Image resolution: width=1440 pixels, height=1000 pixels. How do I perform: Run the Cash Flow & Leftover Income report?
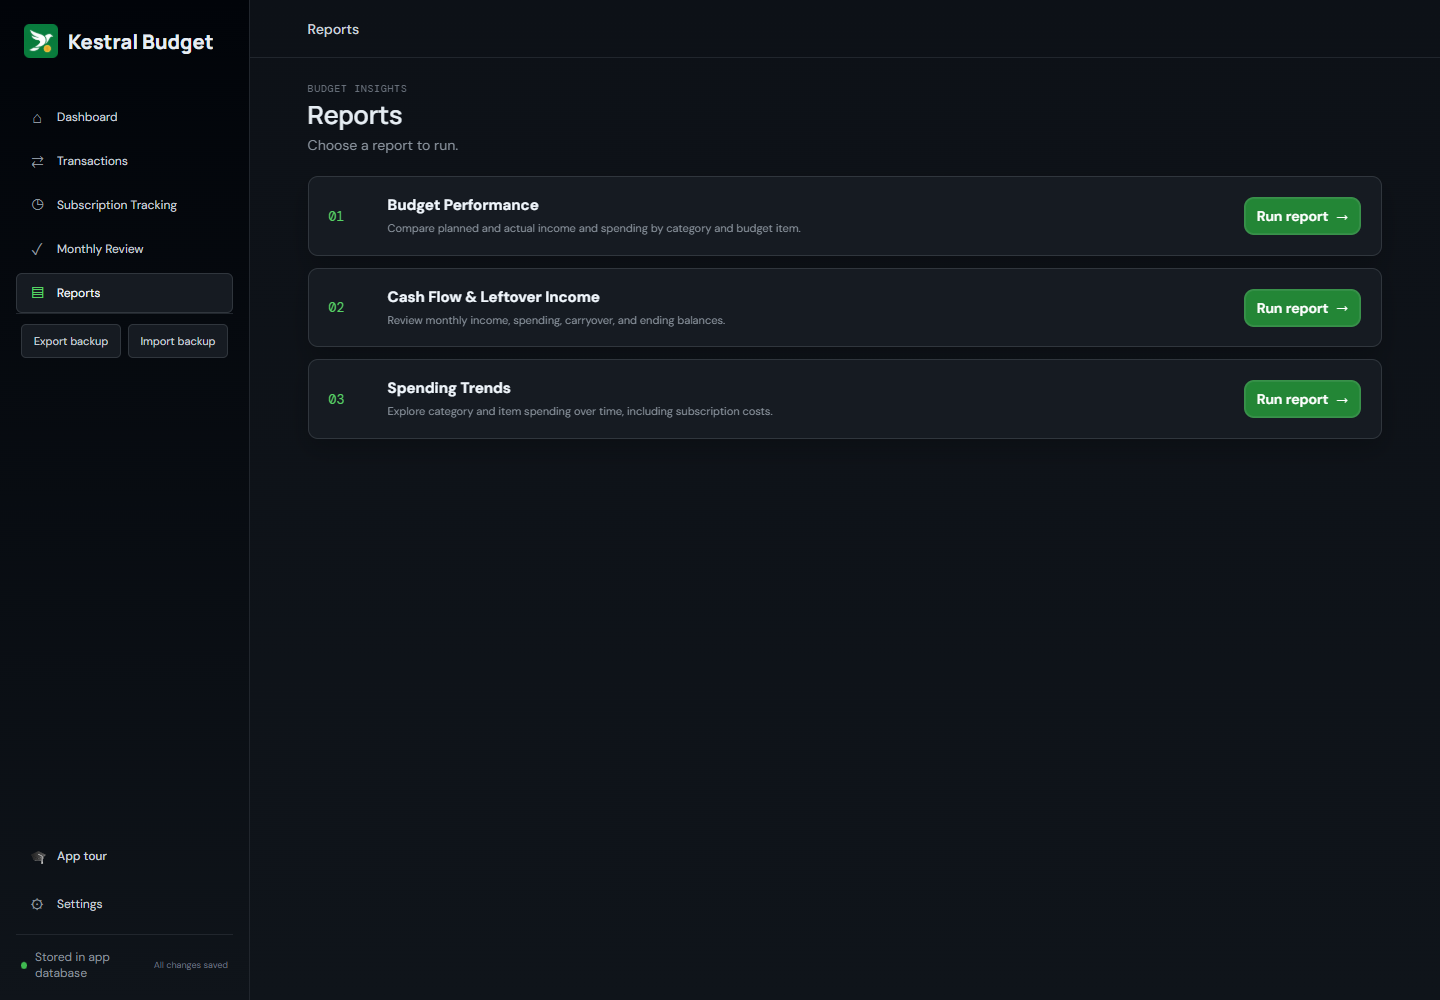[x=1302, y=308]
